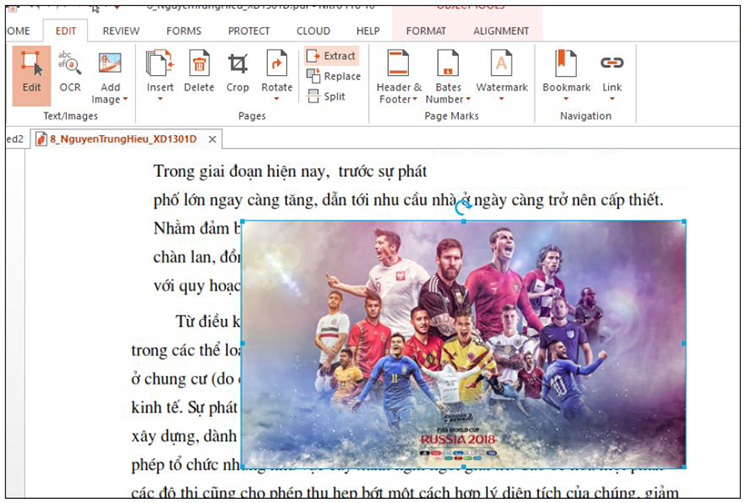Open the PROTECT ribbon tab
Viewport: 750px width, 503px height.
[x=249, y=31]
